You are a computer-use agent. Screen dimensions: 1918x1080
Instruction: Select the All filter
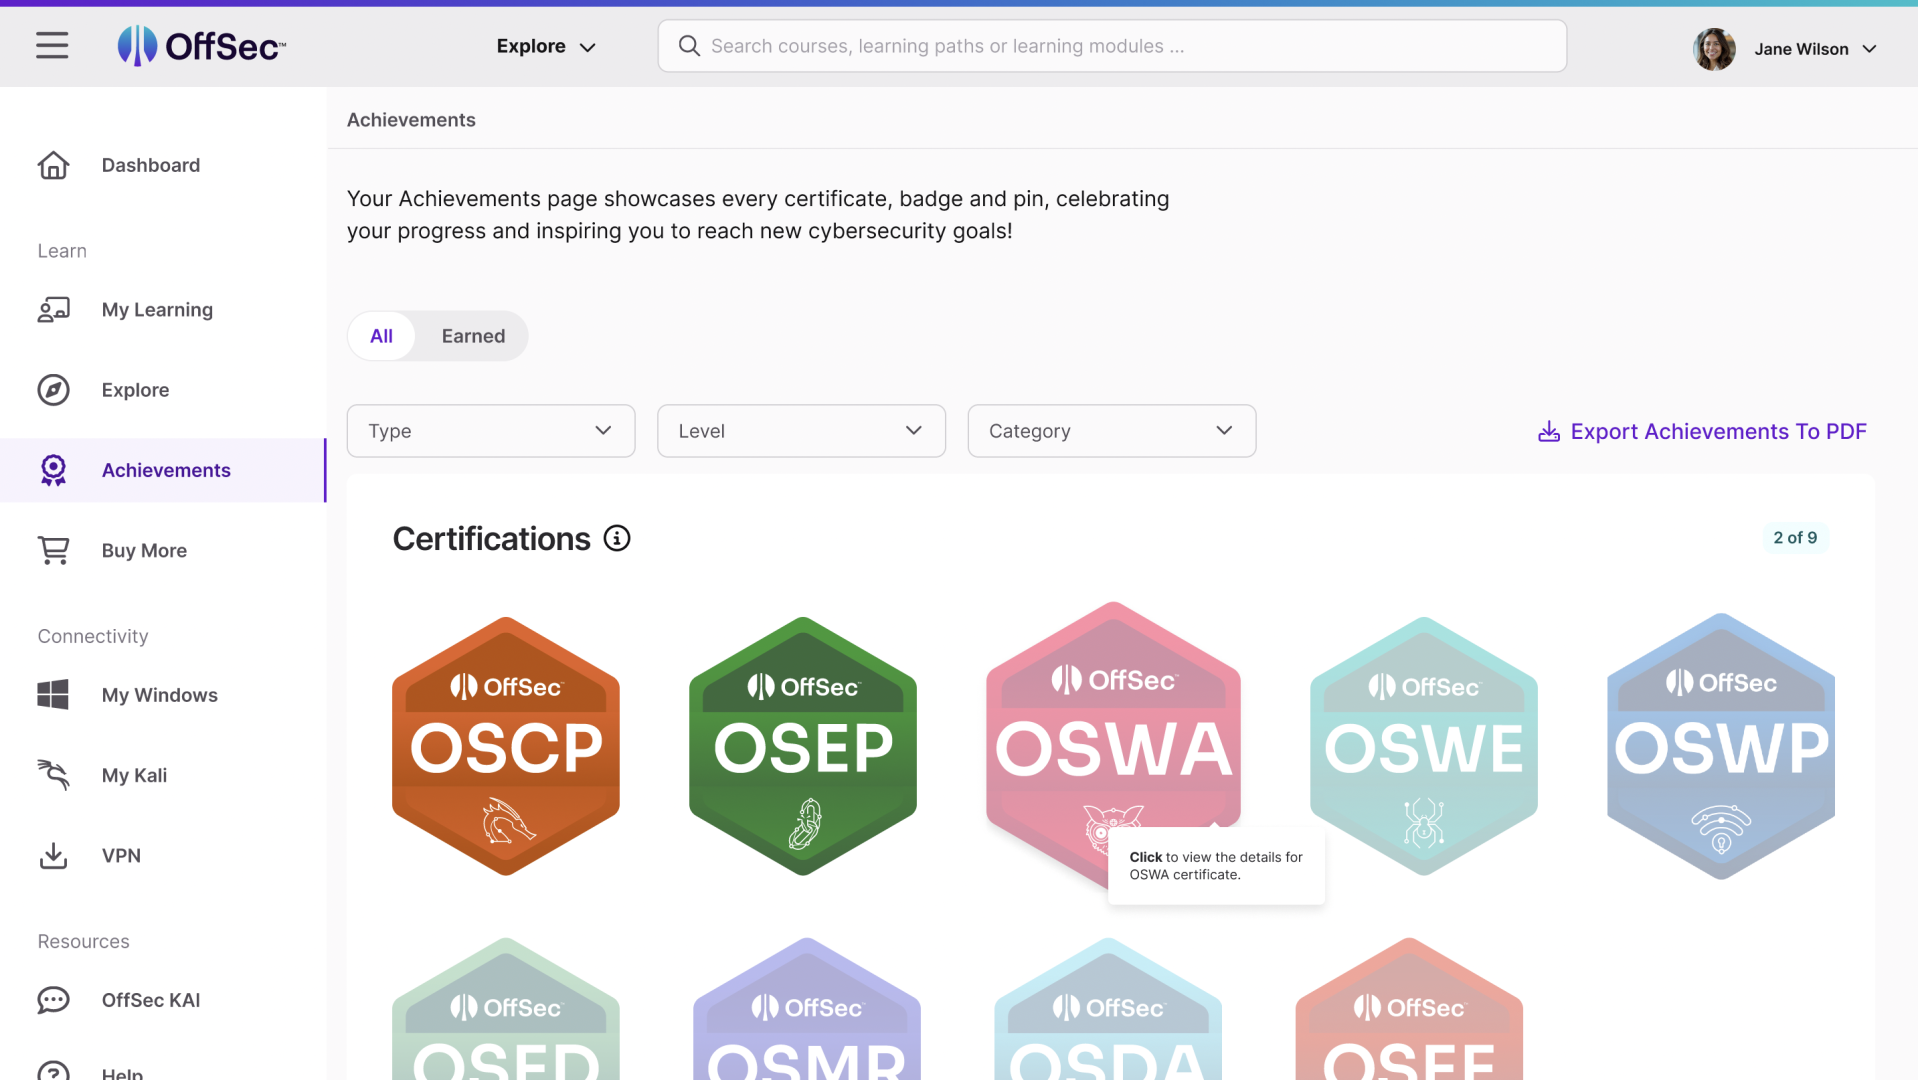381,336
